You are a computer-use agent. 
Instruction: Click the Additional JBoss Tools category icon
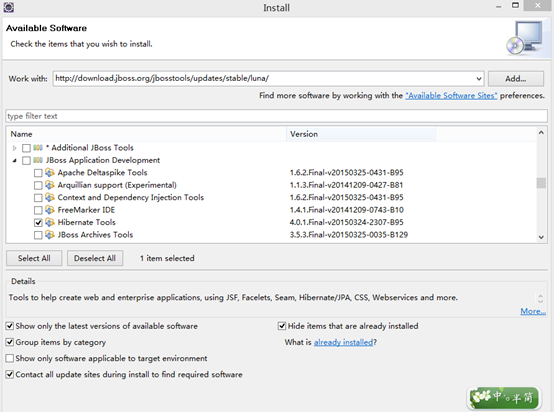point(38,148)
